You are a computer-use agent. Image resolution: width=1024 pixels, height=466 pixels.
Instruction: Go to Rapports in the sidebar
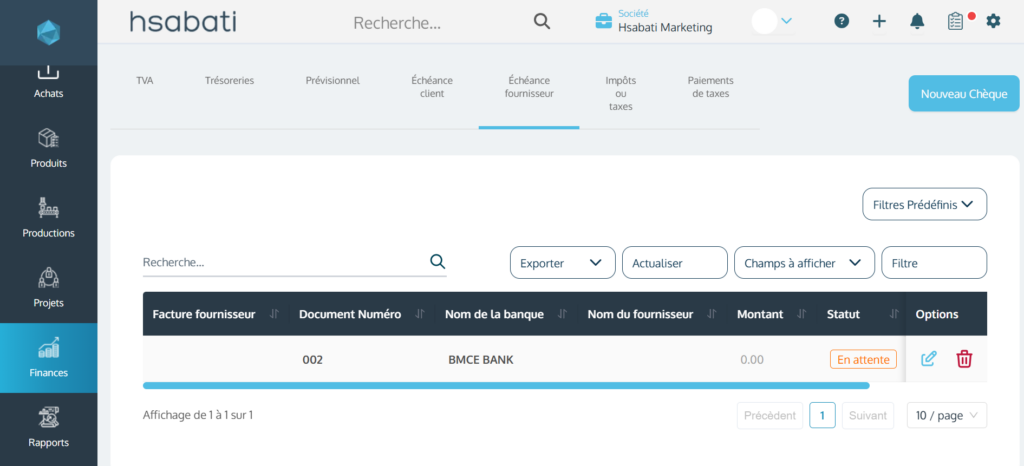click(x=48, y=427)
